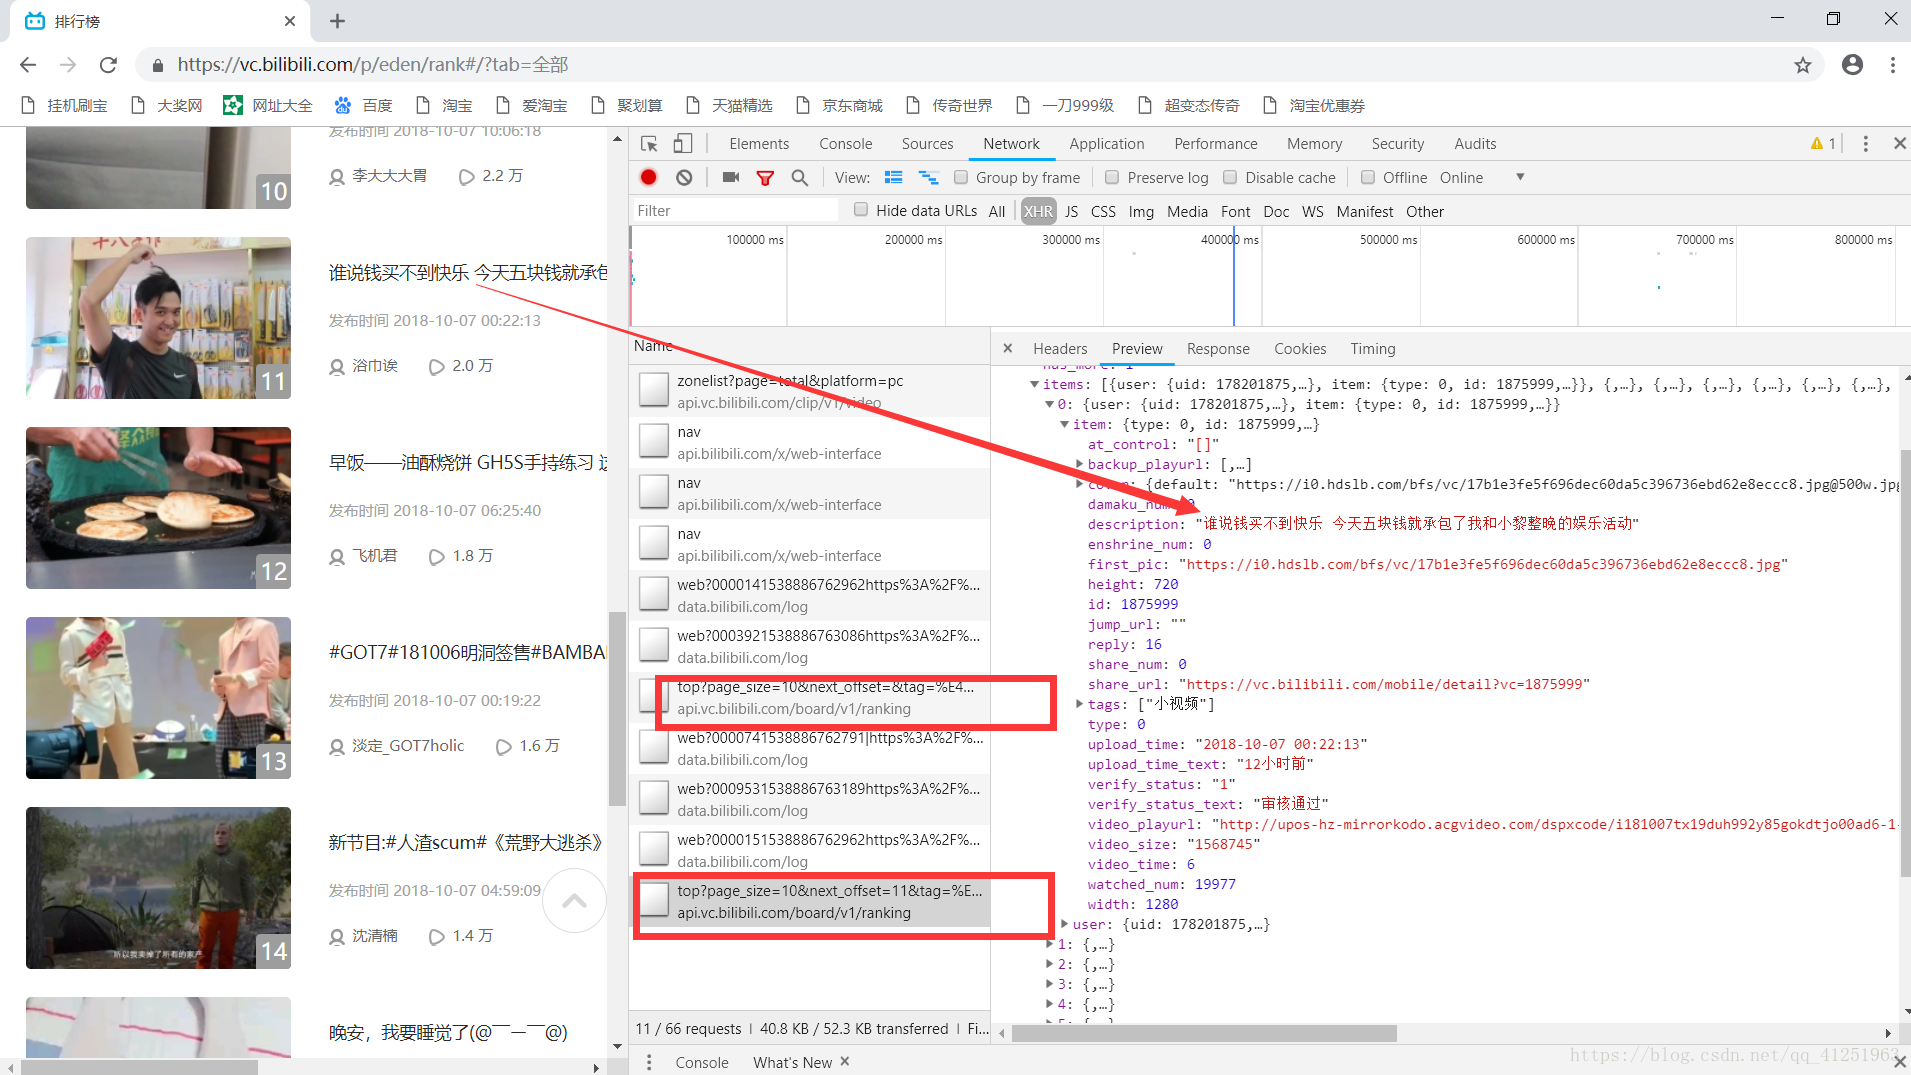Open the console drawer three-dot menu
The height and width of the screenshot is (1075, 1911).
[x=649, y=1062]
